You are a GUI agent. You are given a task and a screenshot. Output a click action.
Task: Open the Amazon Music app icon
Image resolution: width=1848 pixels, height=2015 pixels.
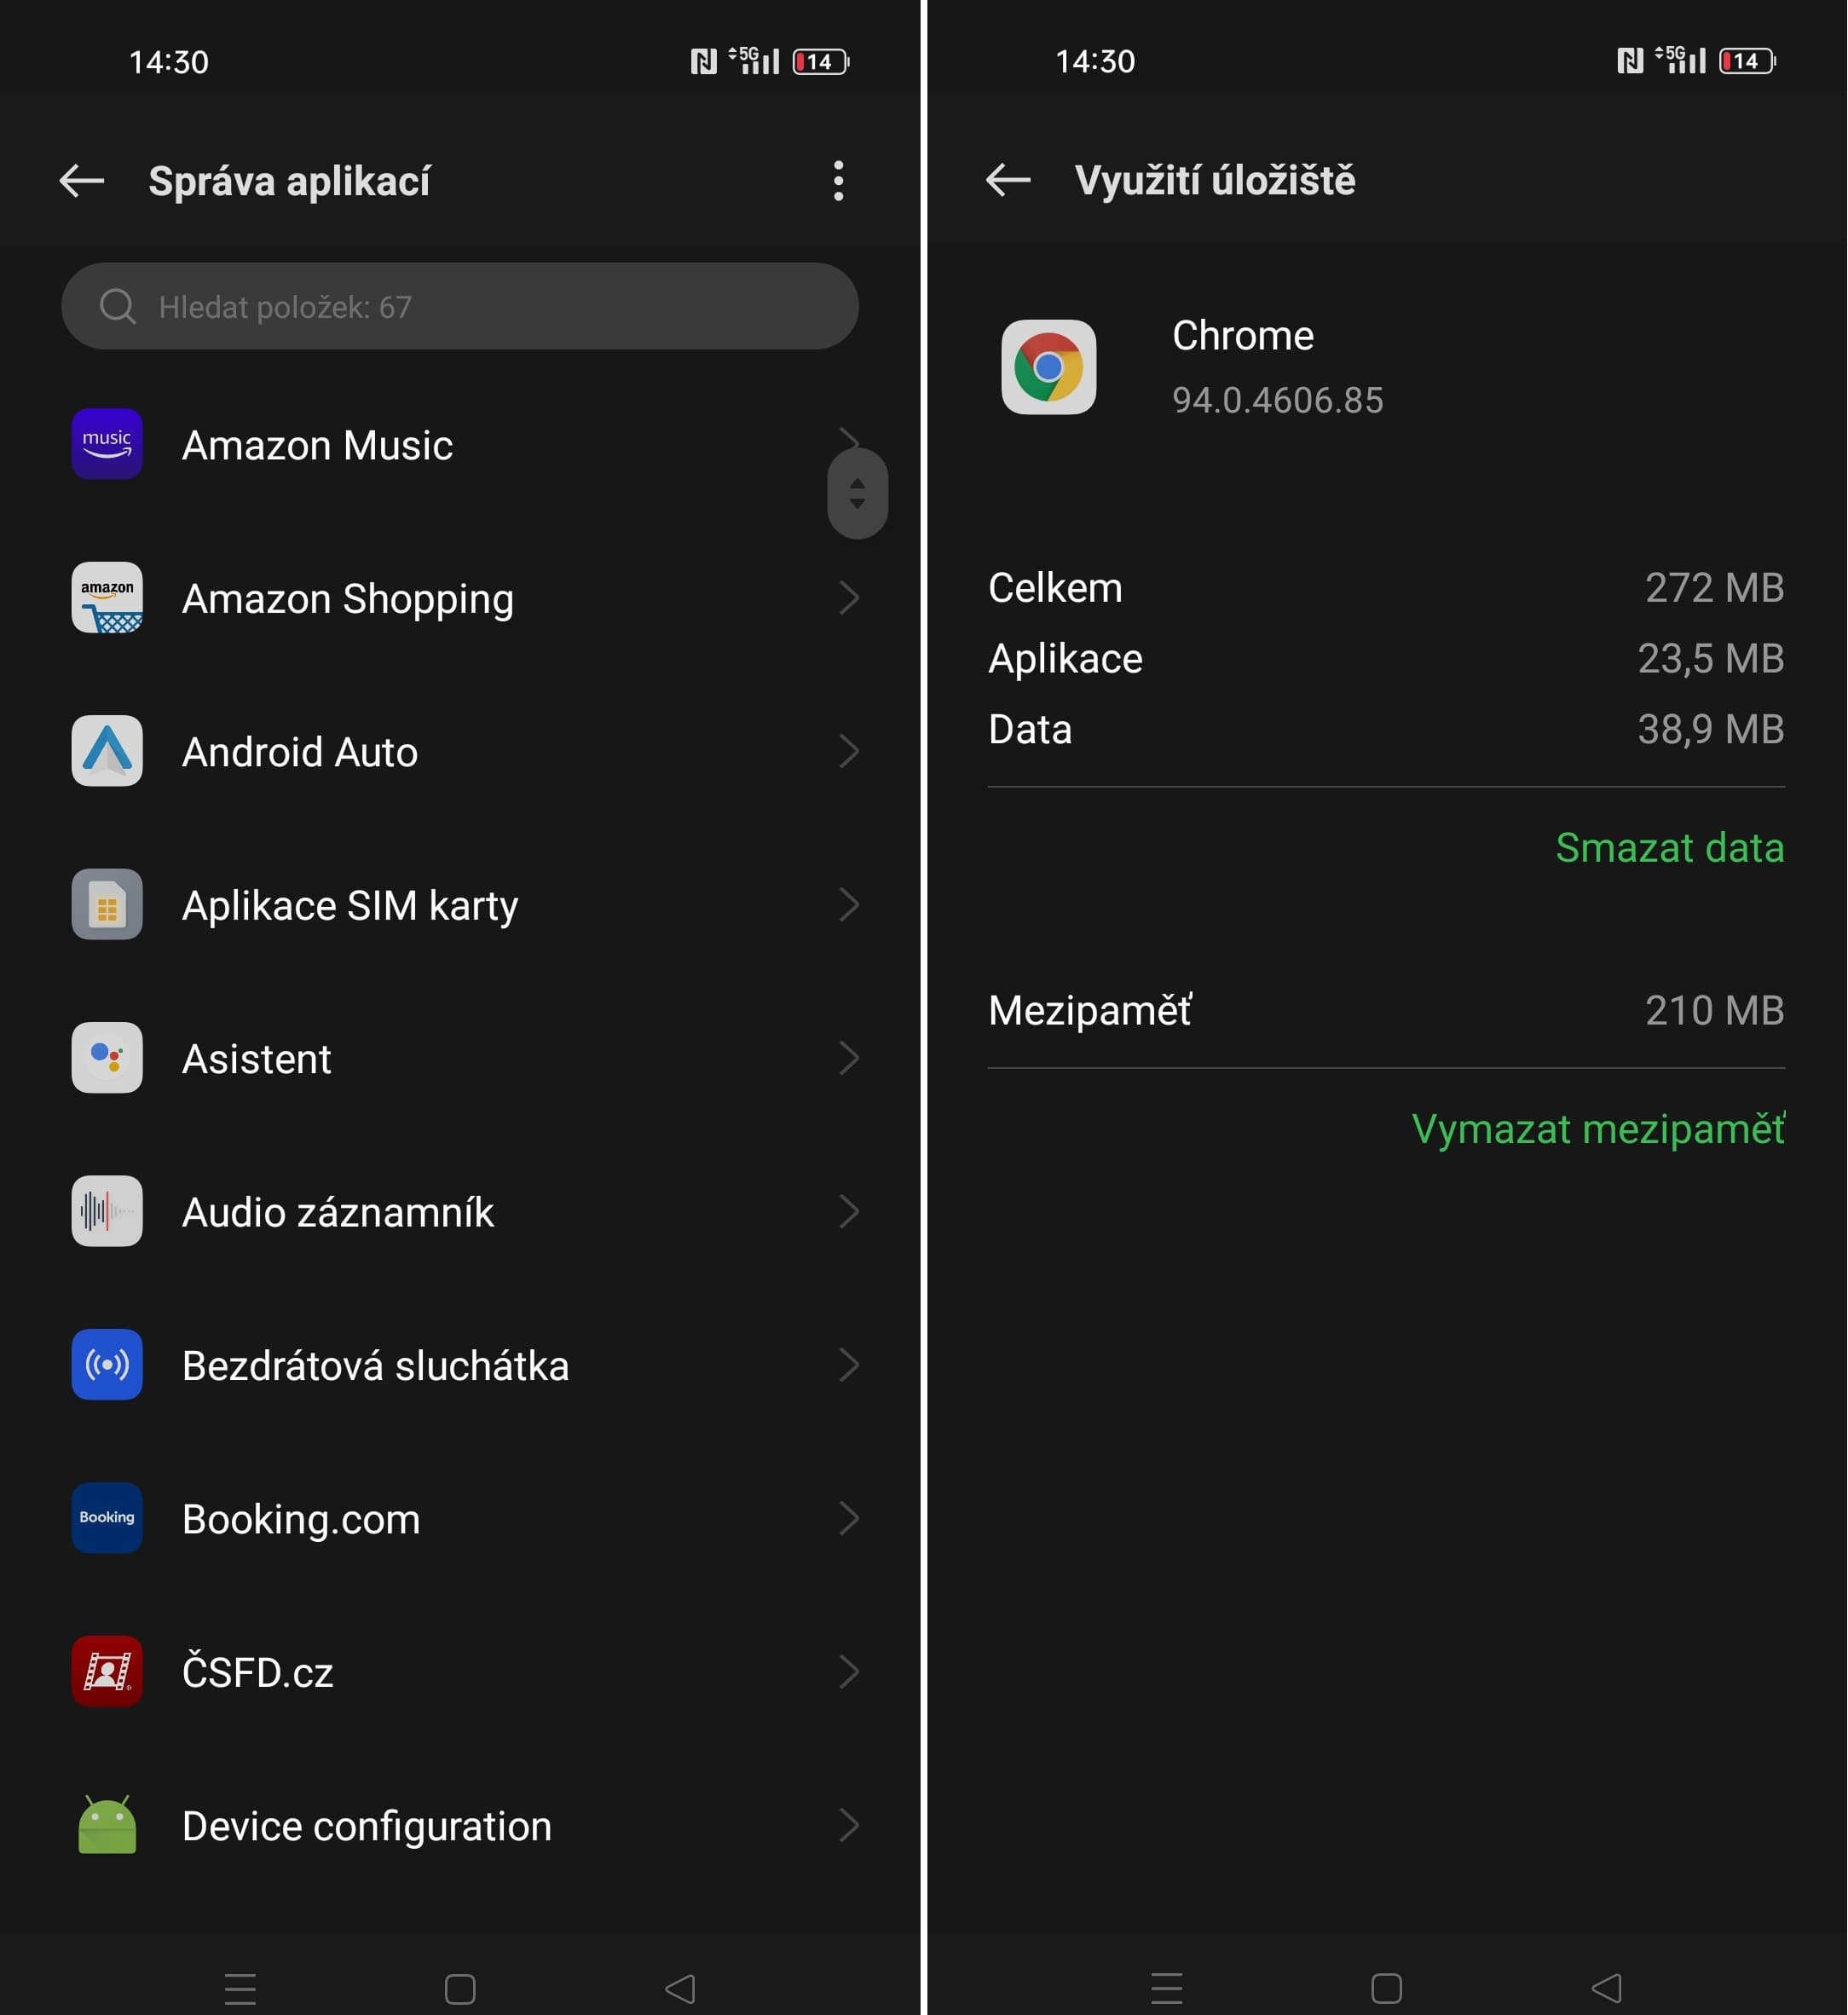point(107,444)
